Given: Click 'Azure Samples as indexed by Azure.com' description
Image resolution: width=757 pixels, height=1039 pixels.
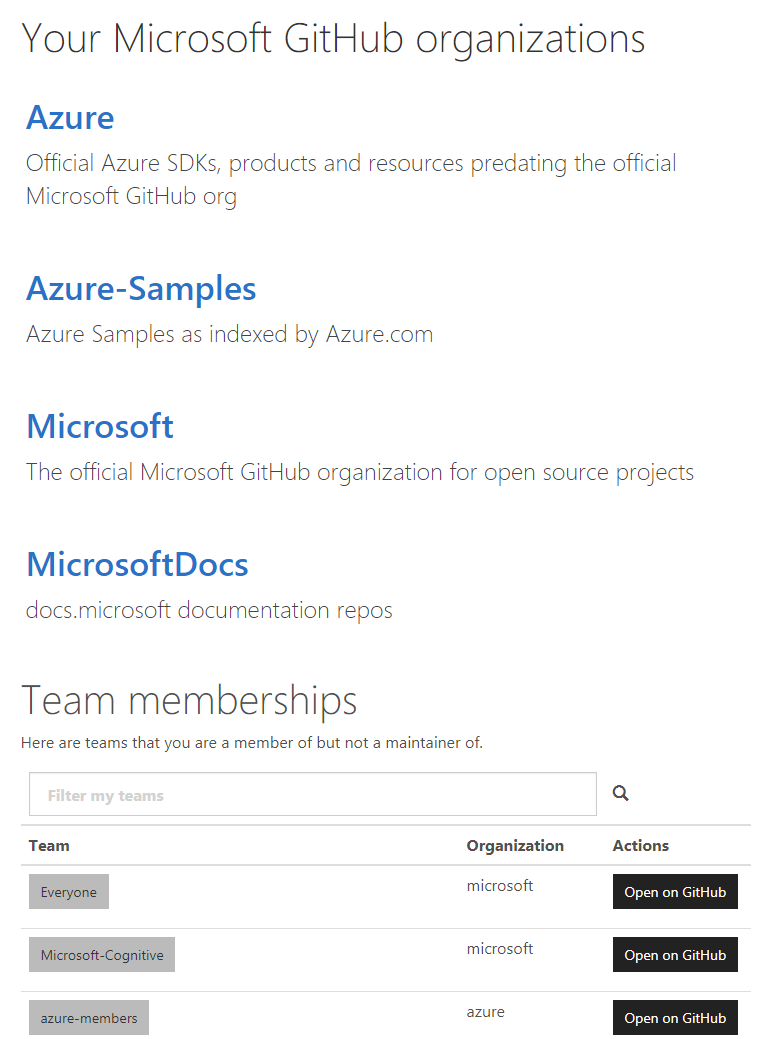Looking at the screenshot, I should pyautogui.click(x=229, y=334).
